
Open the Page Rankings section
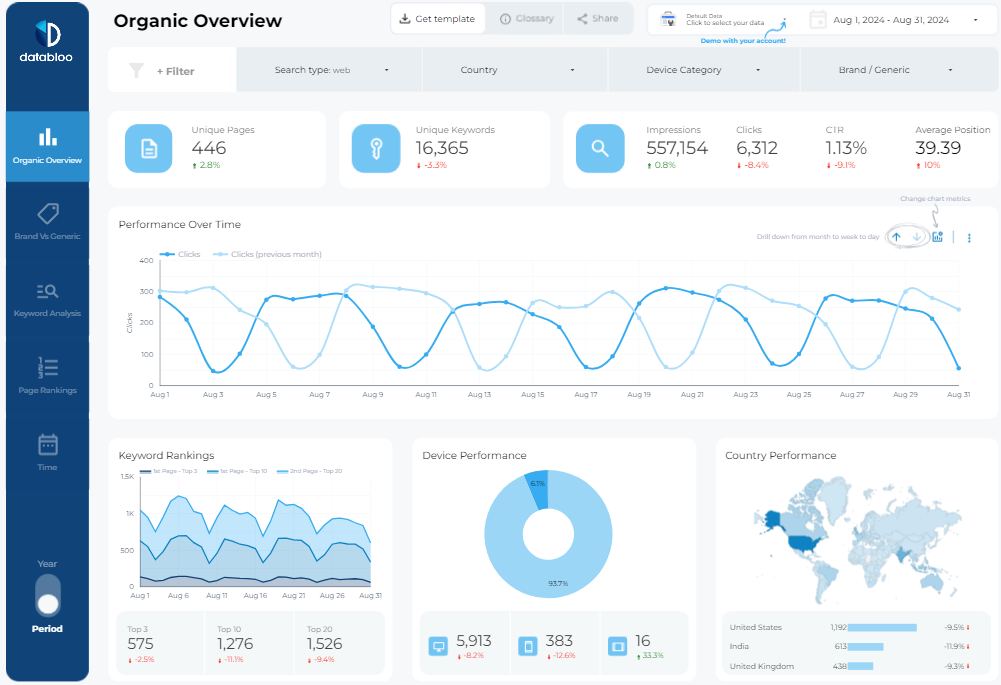pos(46,371)
